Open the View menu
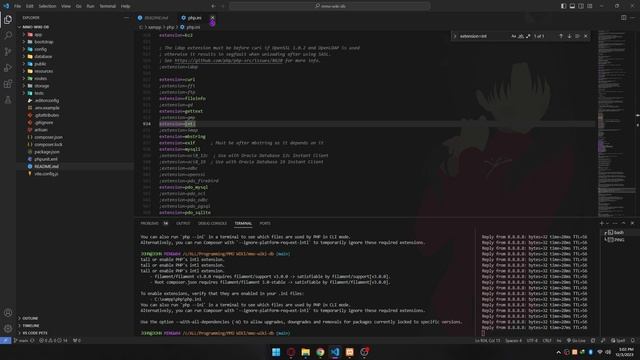 (66, 6)
